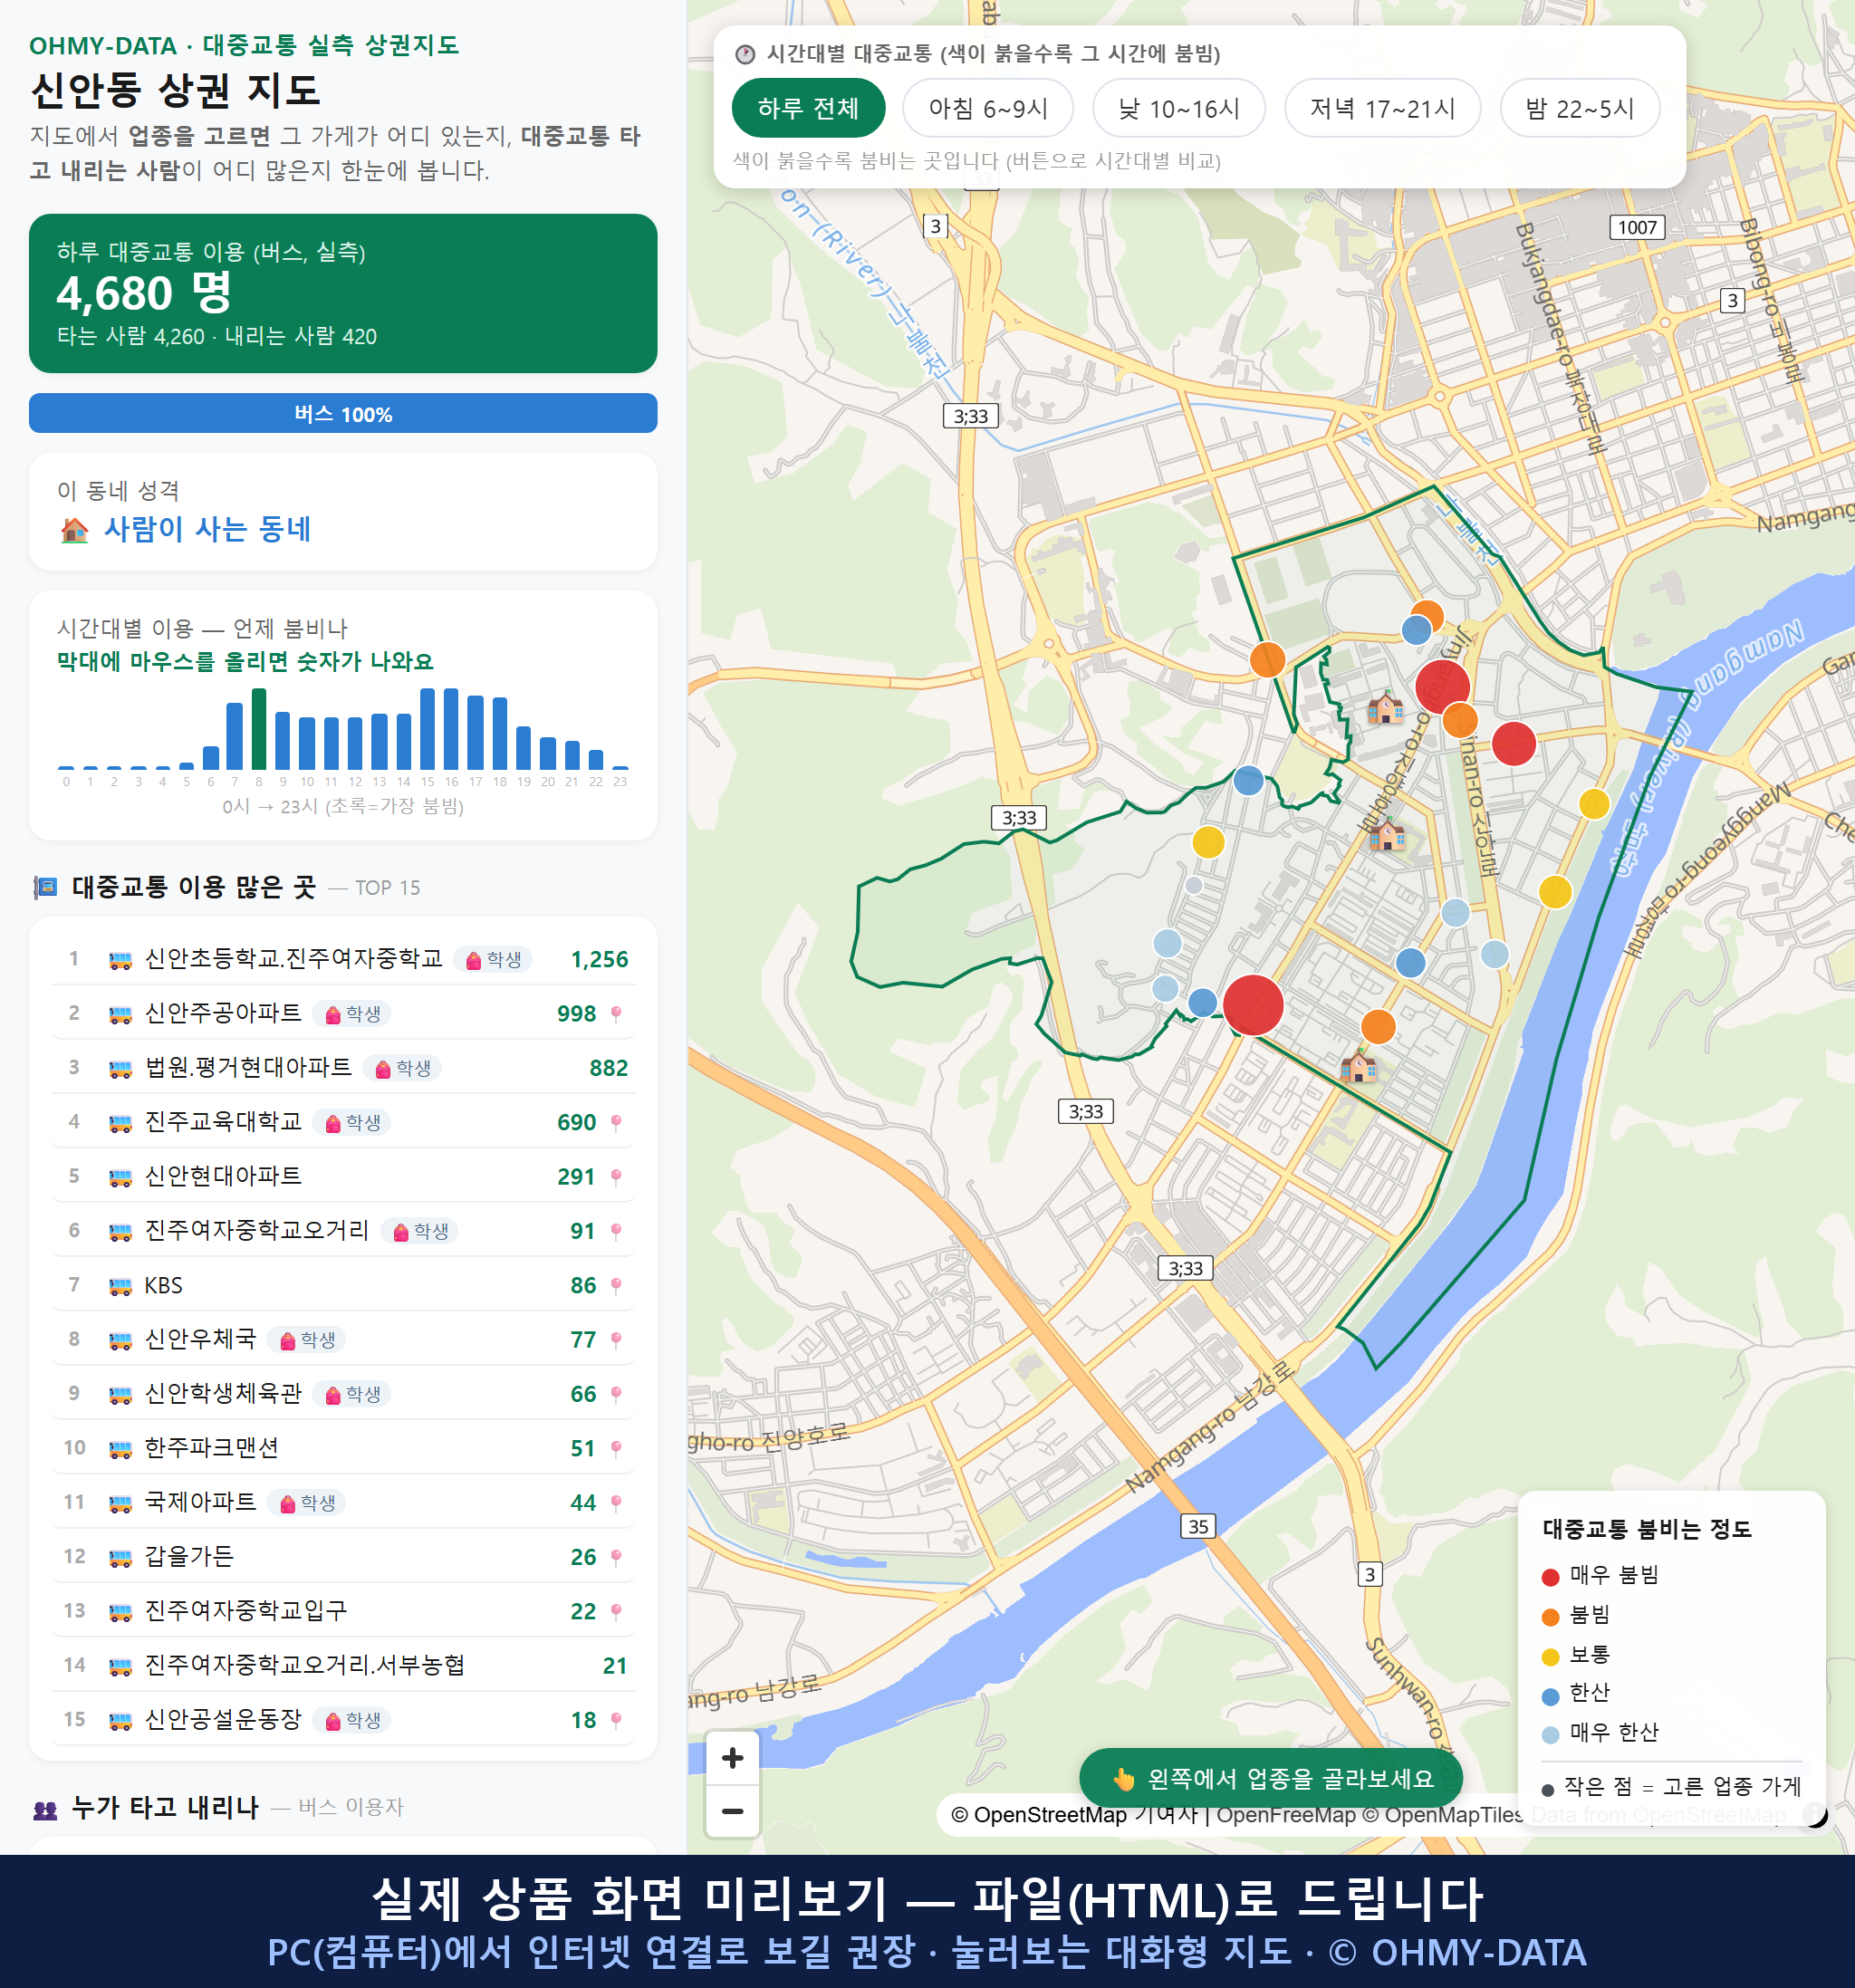Screen dimensions: 1855x1988
Task: Select the KBS stop row
Action: tap(343, 1285)
